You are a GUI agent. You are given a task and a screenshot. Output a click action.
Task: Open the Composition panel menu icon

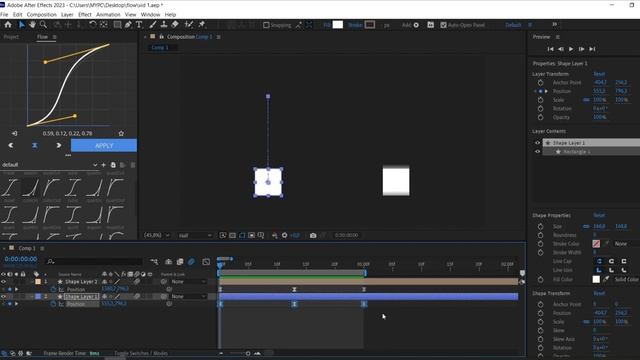(218, 37)
